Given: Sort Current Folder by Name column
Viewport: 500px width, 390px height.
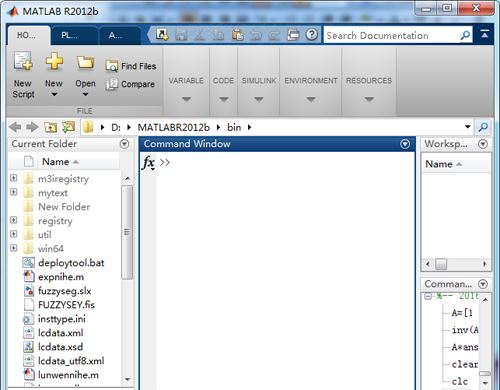Looking at the screenshot, I should pyautogui.click(x=60, y=162).
